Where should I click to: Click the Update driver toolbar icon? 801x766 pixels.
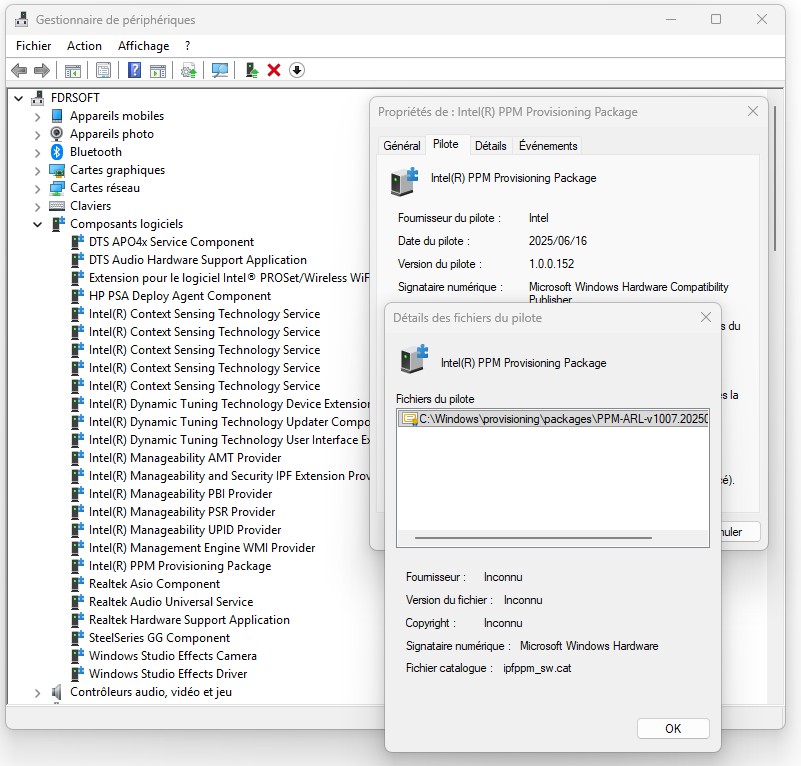pos(251,70)
